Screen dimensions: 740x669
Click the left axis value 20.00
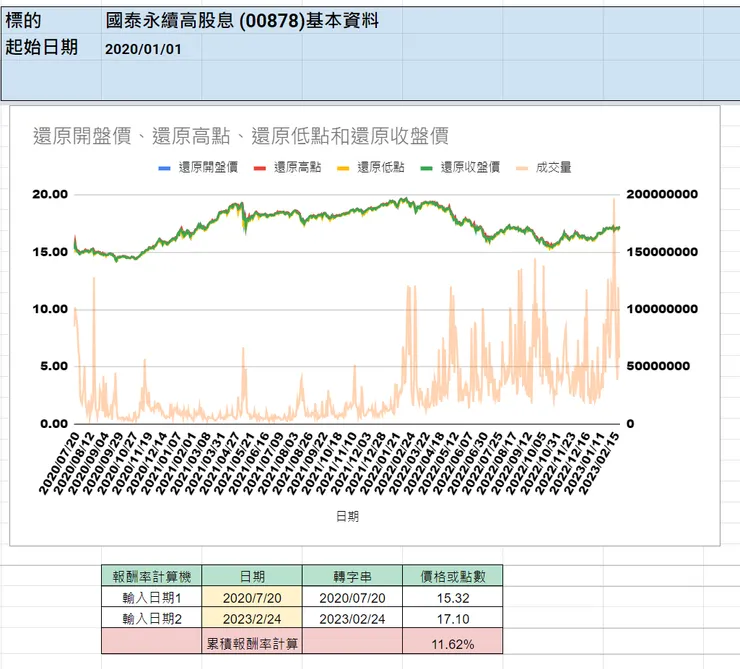click(50, 194)
